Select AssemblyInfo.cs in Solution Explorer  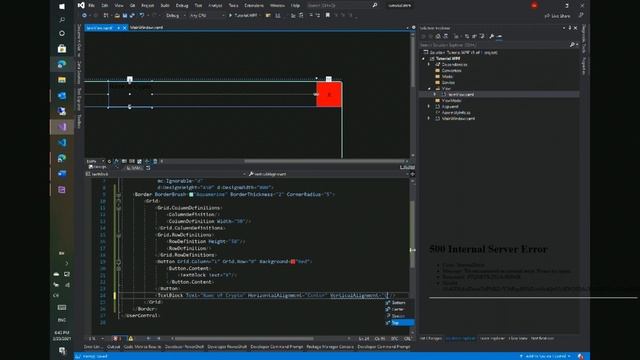click(x=456, y=113)
